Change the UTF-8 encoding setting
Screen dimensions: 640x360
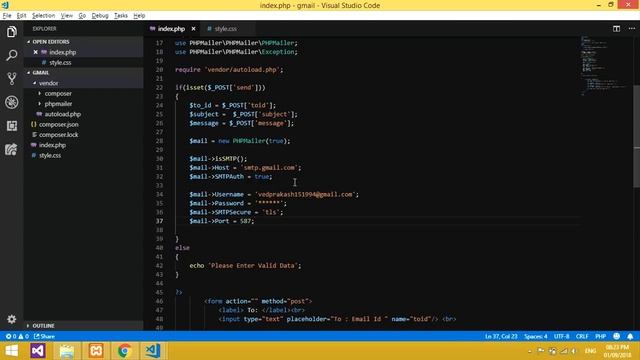561,336
